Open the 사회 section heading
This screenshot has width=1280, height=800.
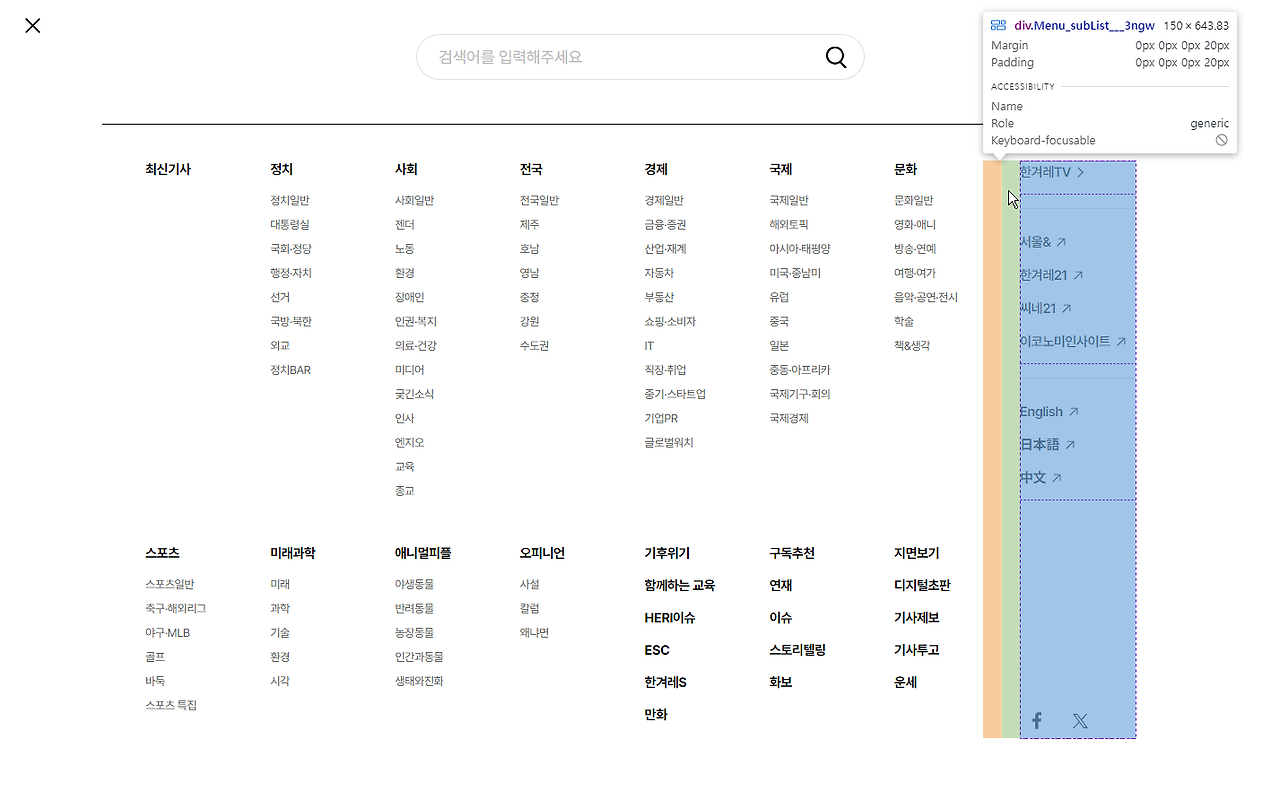[x=406, y=169]
